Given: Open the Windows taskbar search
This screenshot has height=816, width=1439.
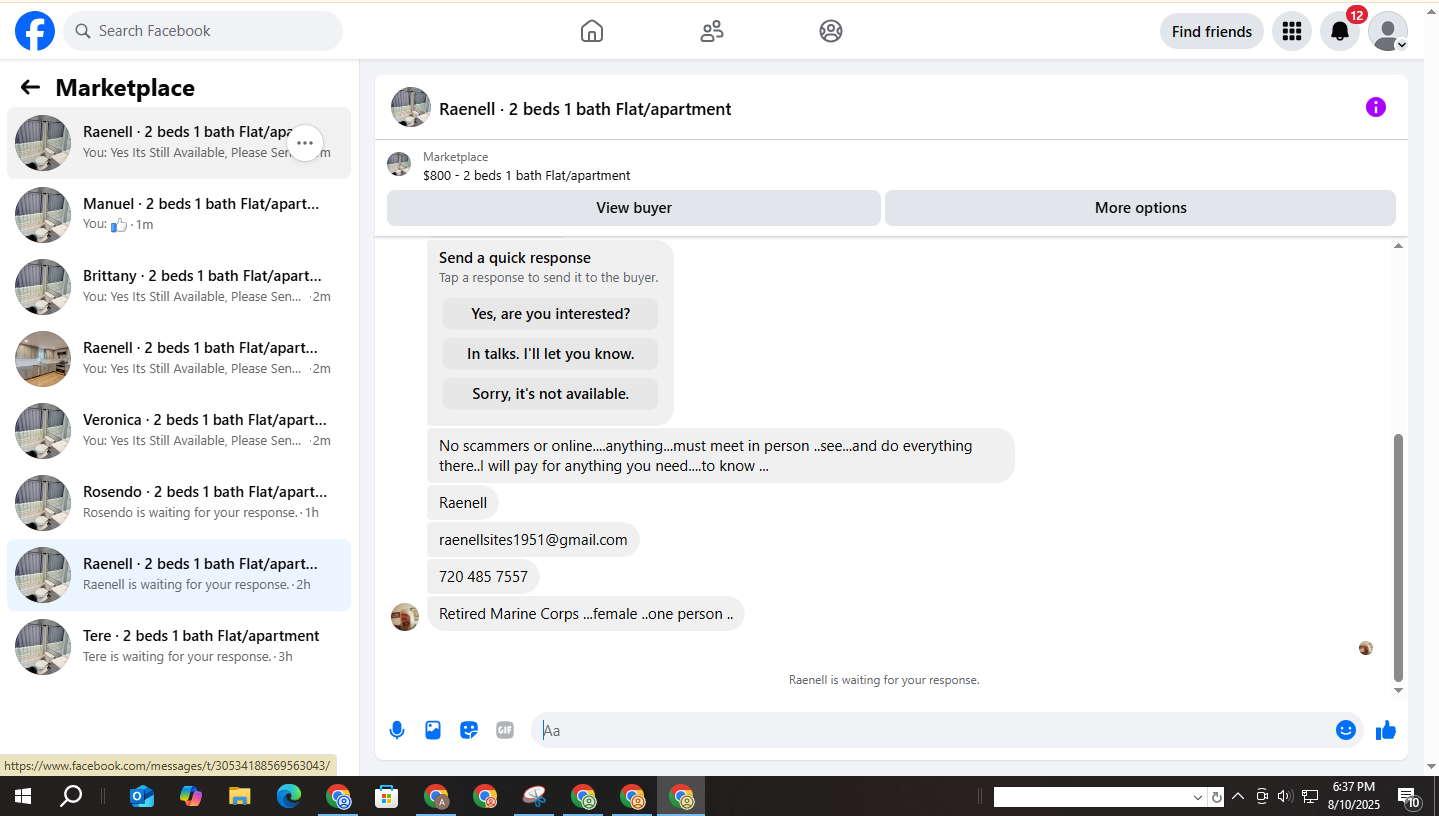Looking at the screenshot, I should pyautogui.click(x=71, y=797).
